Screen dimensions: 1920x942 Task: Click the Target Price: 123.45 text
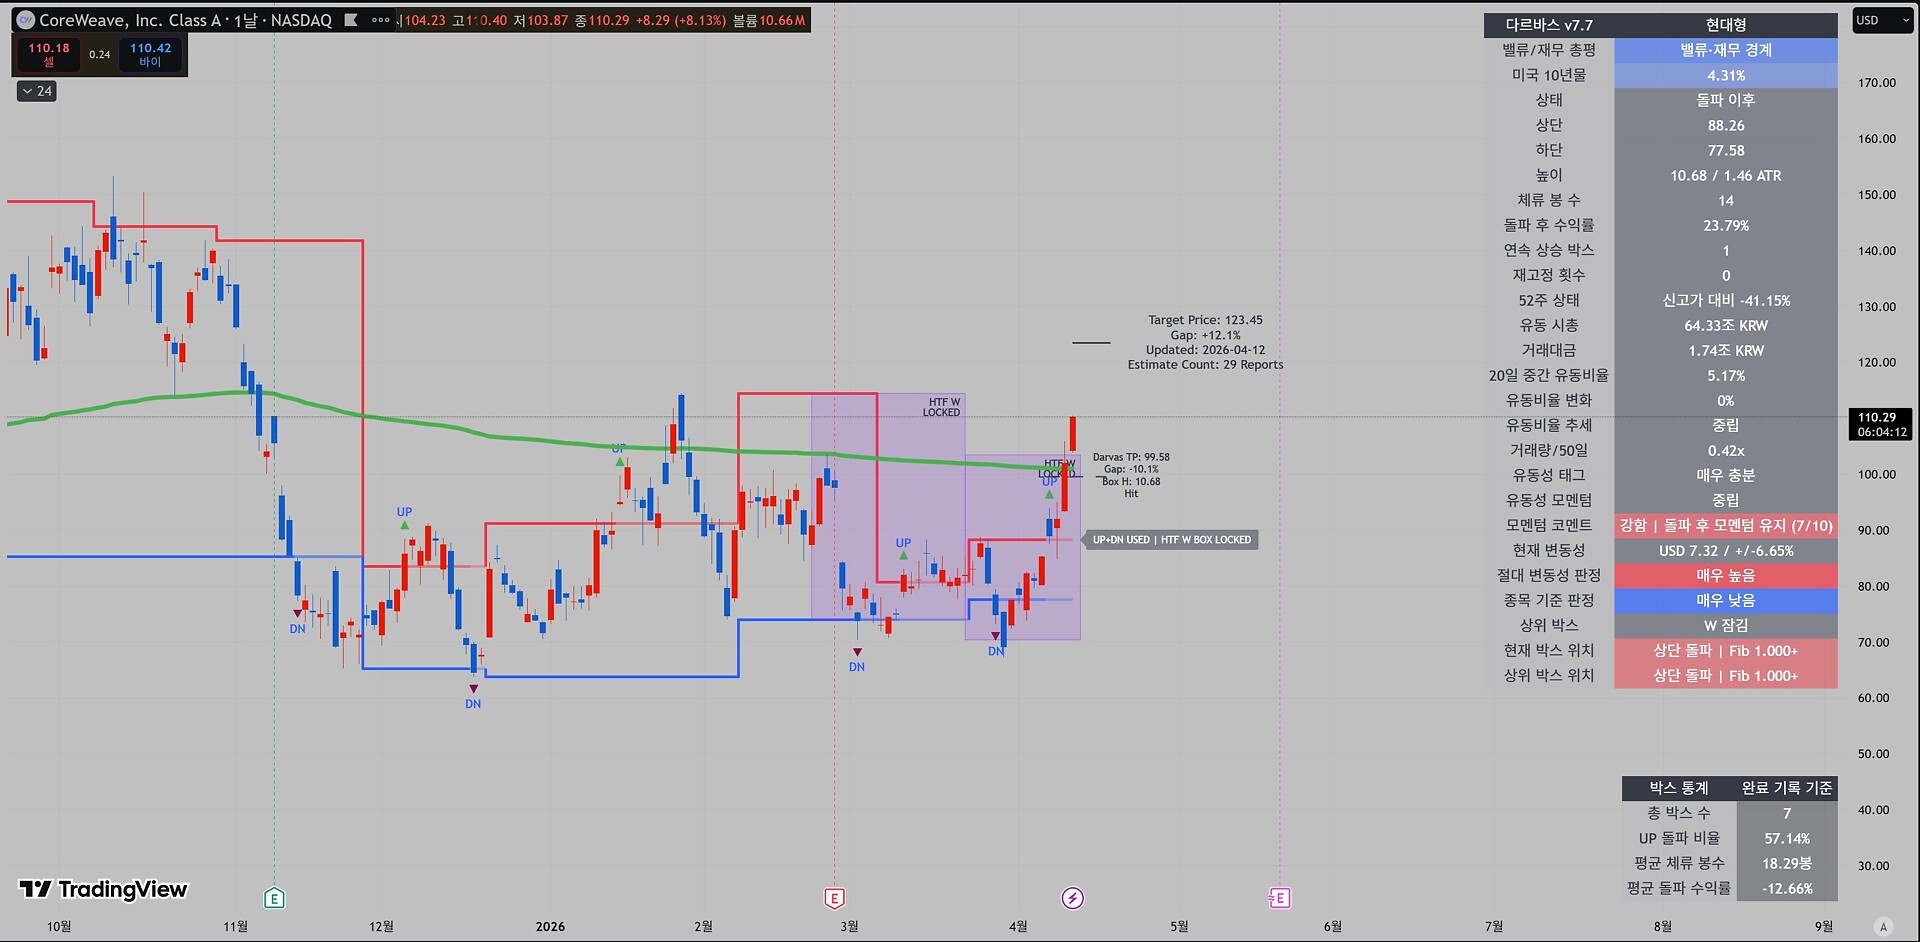[x=1205, y=320]
